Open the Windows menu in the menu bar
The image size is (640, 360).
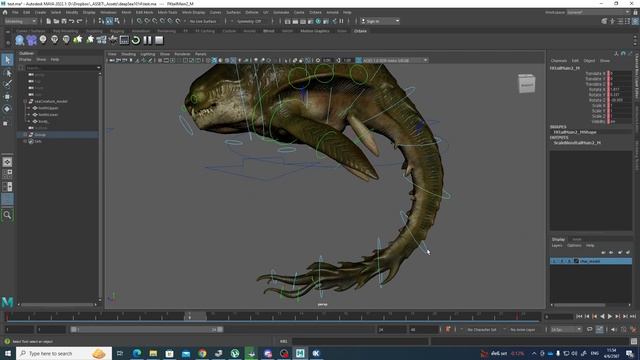[x=108, y=12]
